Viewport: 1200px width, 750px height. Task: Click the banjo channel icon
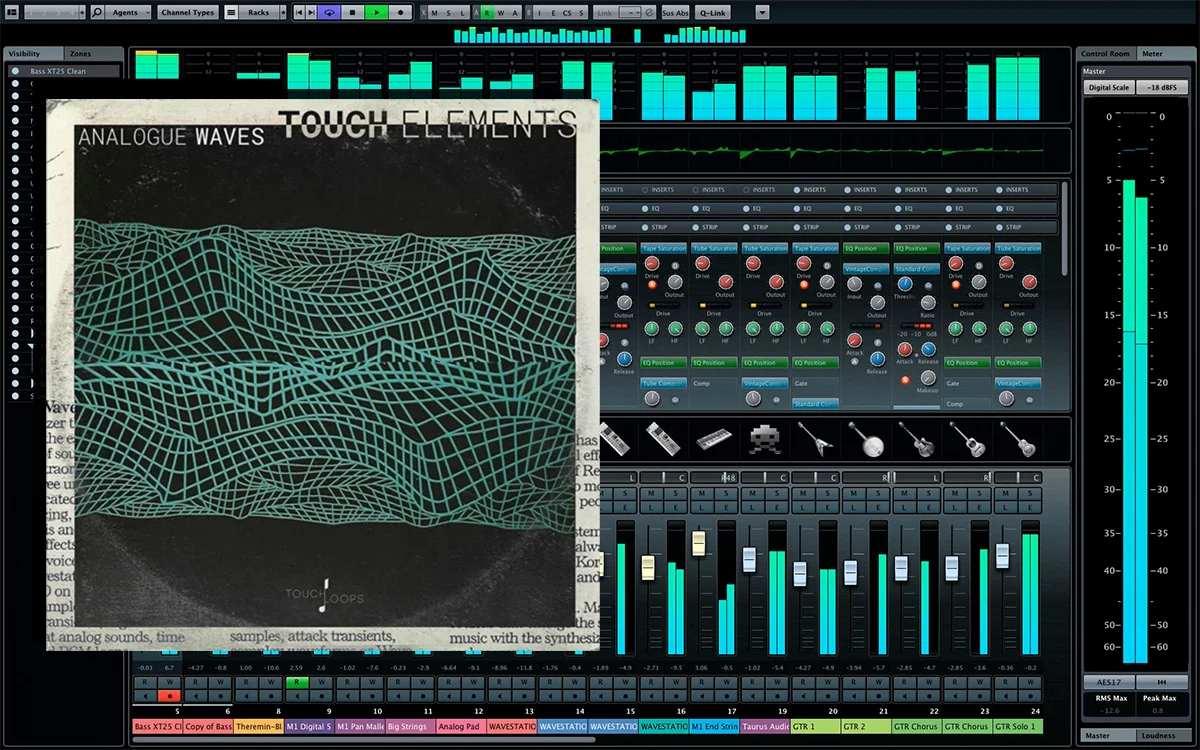[x=865, y=438]
